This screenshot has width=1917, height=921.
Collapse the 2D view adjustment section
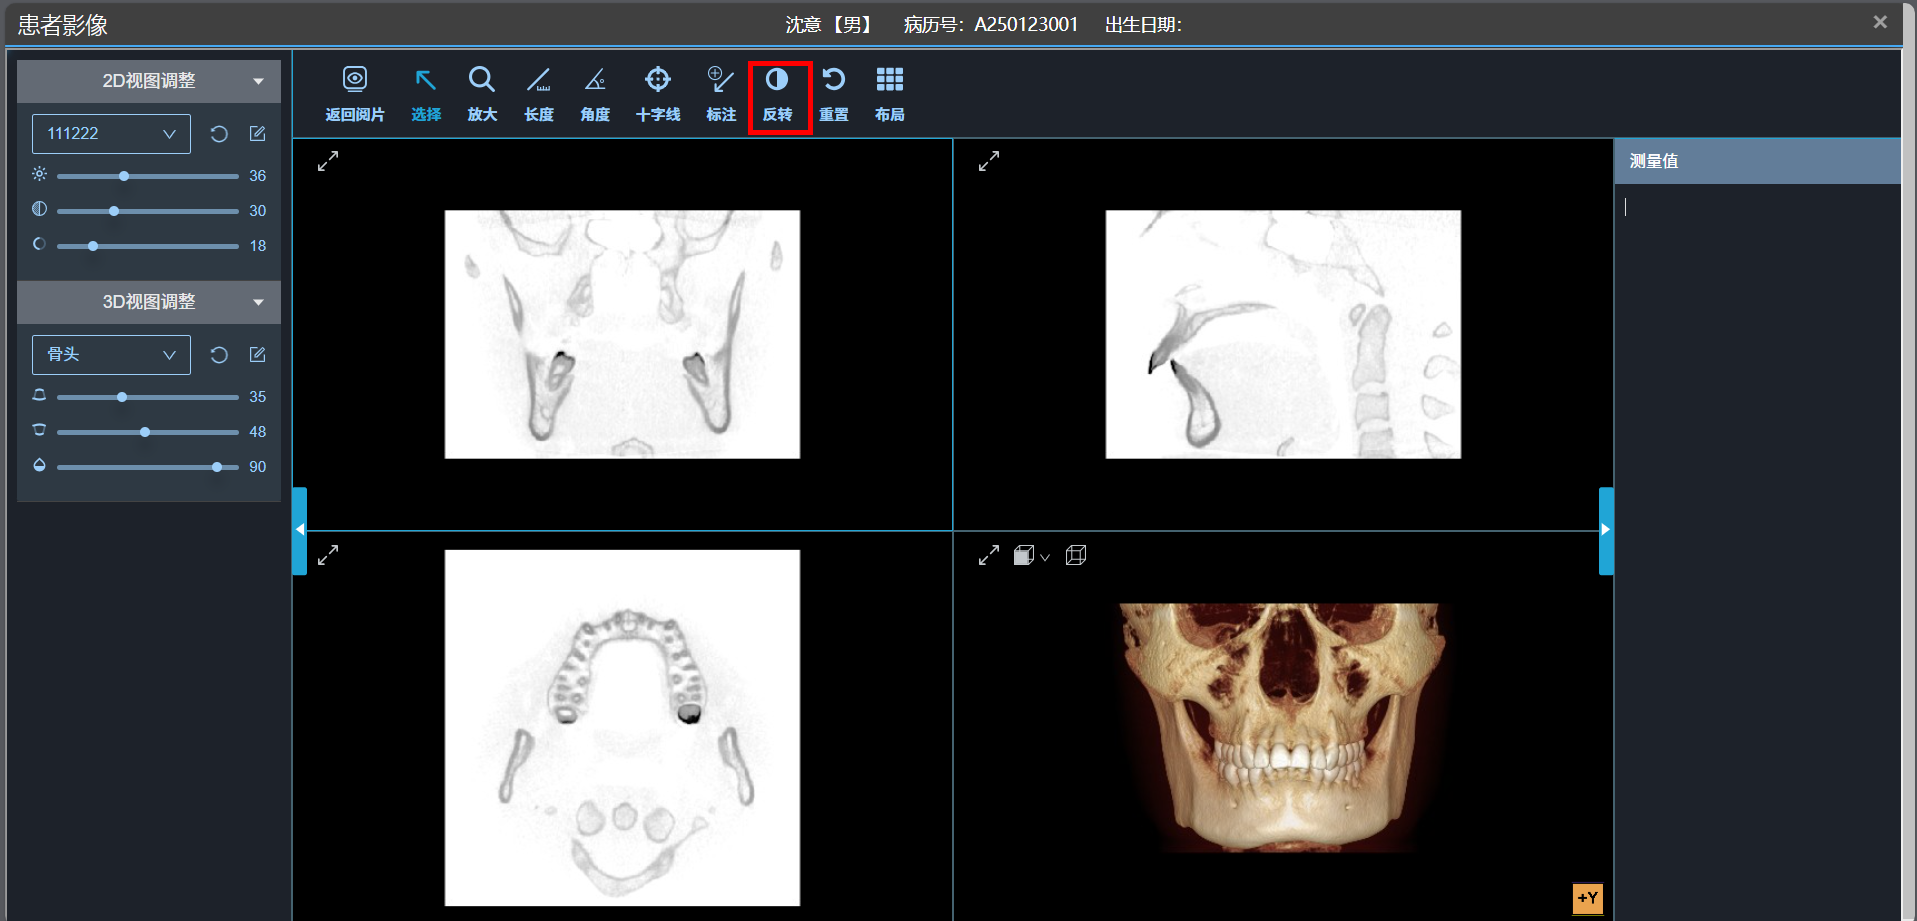tap(258, 81)
